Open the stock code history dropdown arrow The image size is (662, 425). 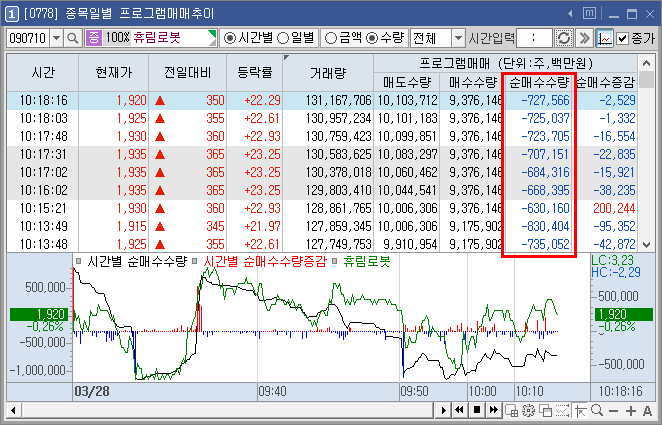[x=57, y=38]
